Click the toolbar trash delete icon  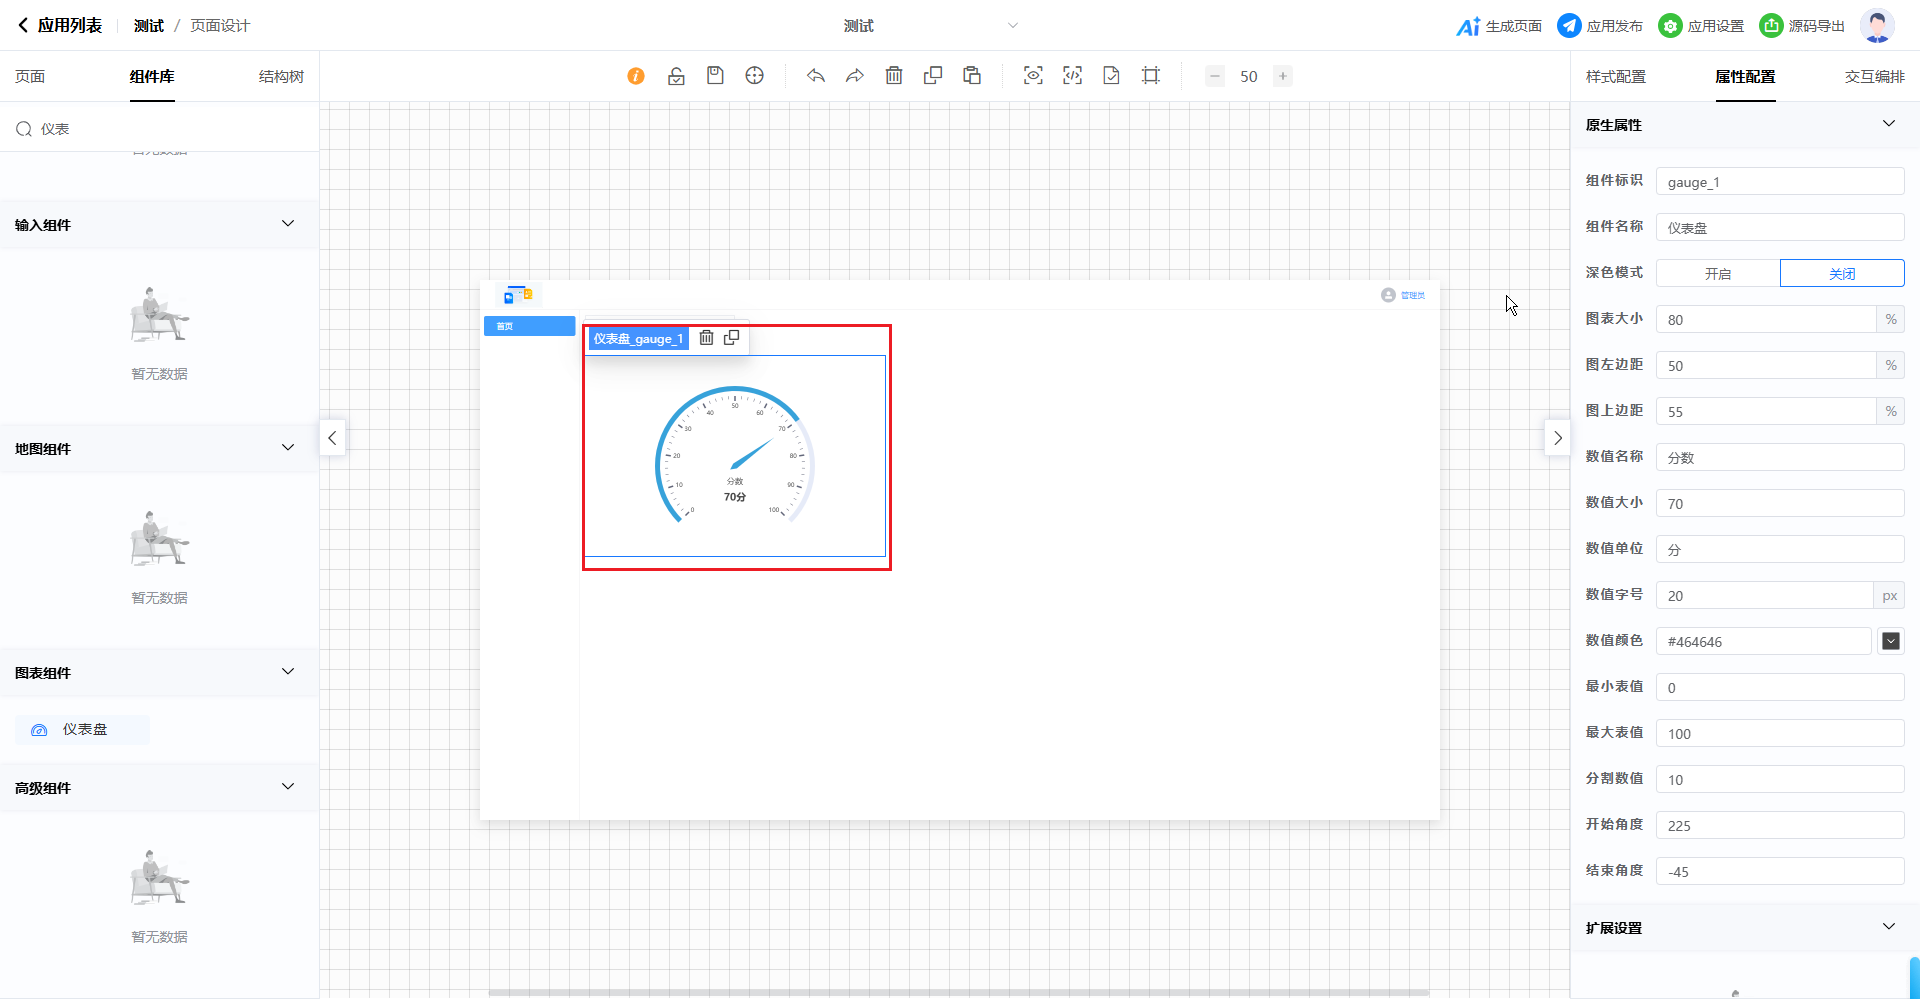point(894,76)
